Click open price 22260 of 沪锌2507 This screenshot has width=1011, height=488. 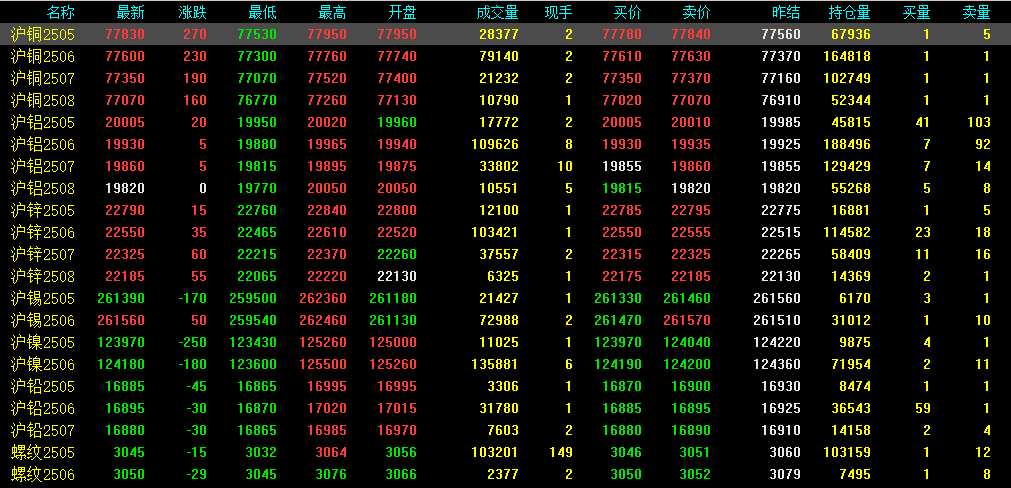click(x=397, y=254)
